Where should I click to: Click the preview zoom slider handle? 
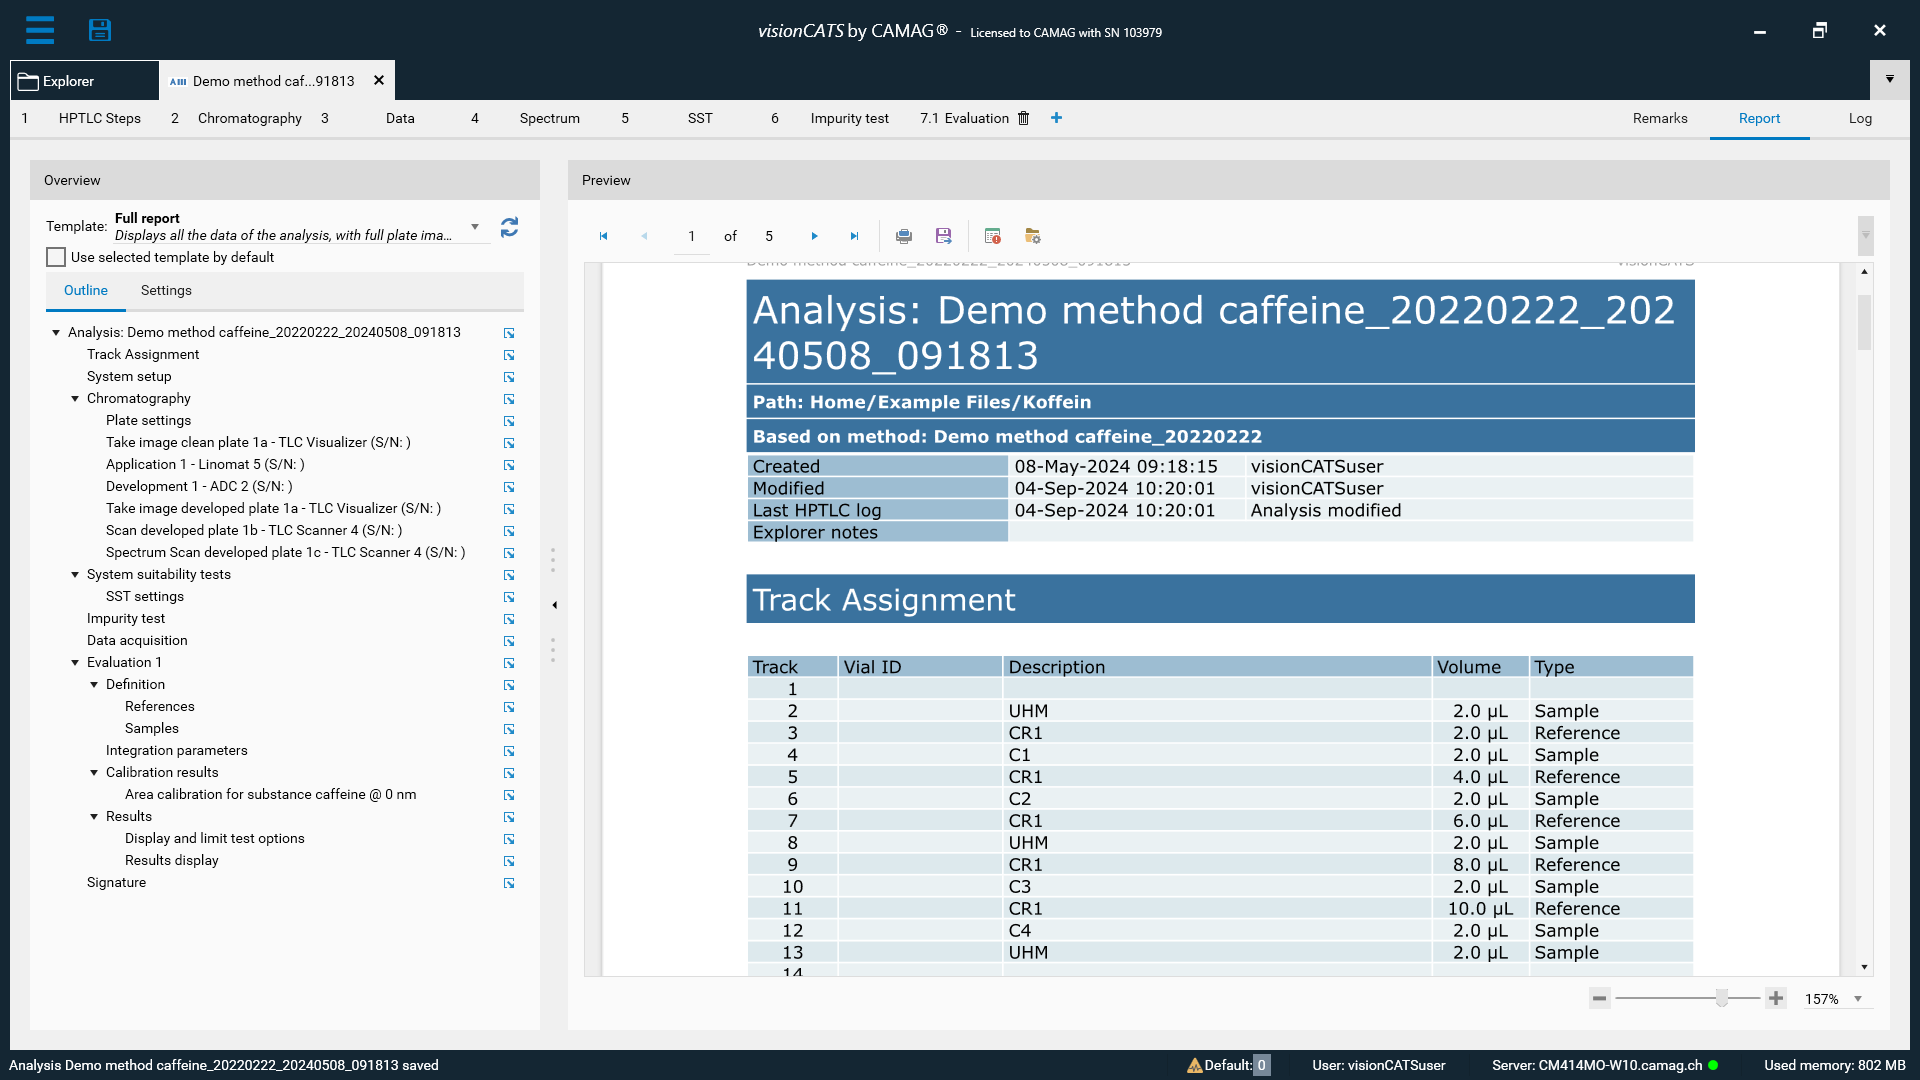click(x=1721, y=998)
